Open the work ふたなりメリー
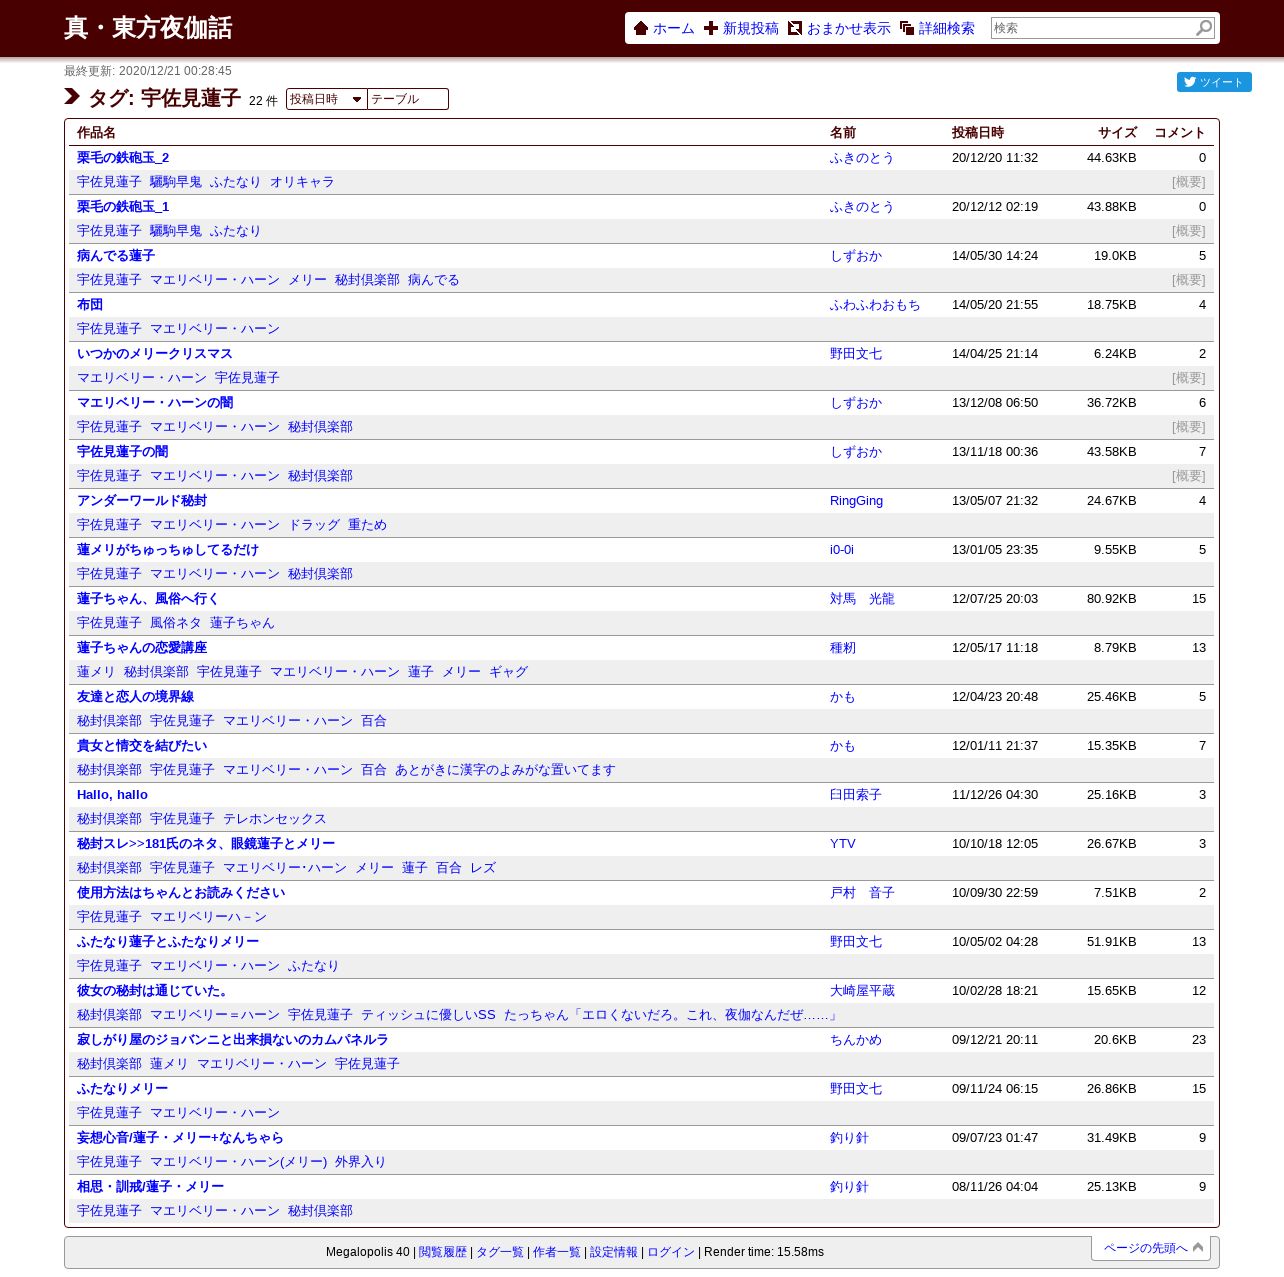Screen dimensions: 1284x1277 [x=123, y=1088]
